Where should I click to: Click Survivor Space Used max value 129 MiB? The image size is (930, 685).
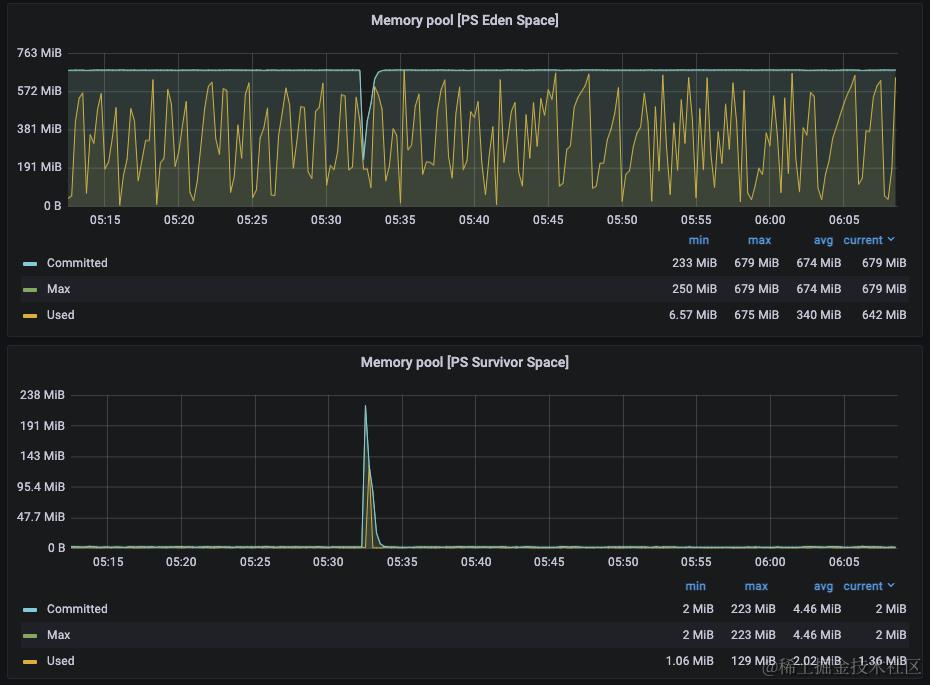[753, 661]
